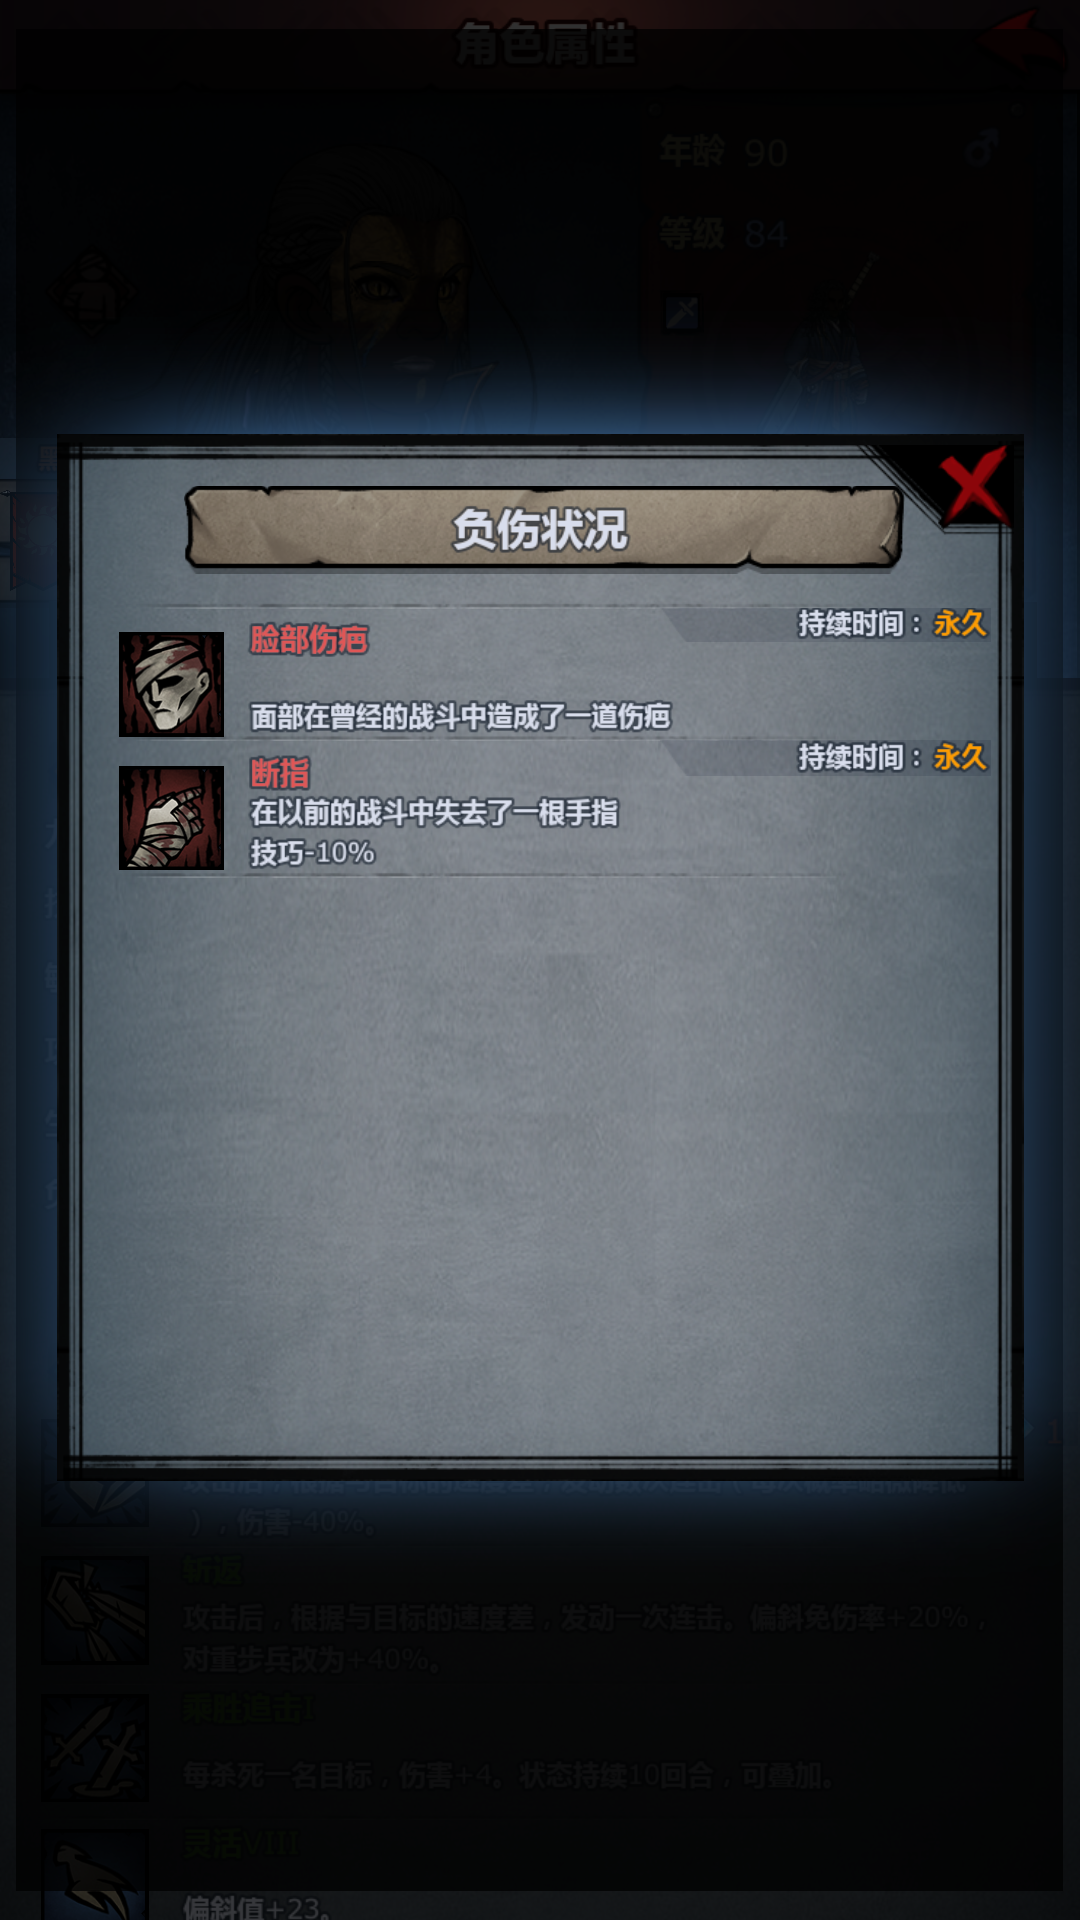Tap the lost finger description text
Screen dimensions: 1080x1920
(434, 813)
